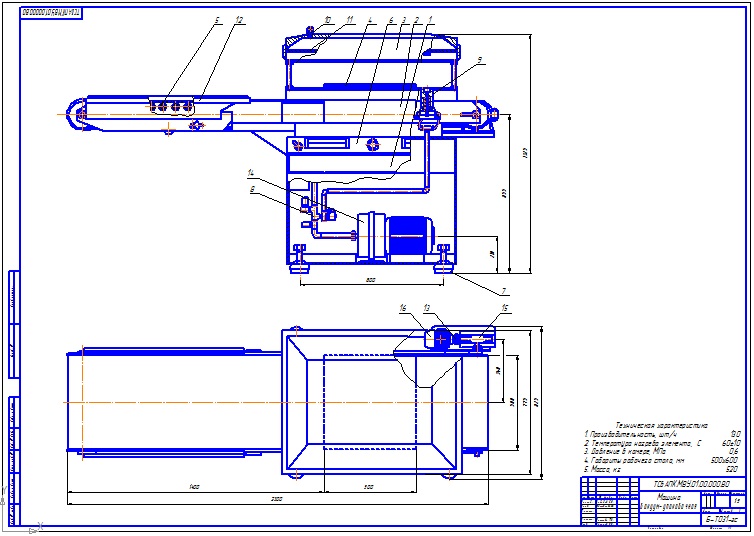This screenshot has width=754, height=536.
Task: Click the coordinate origin marker at bottom-left
Action: pos(37,527)
